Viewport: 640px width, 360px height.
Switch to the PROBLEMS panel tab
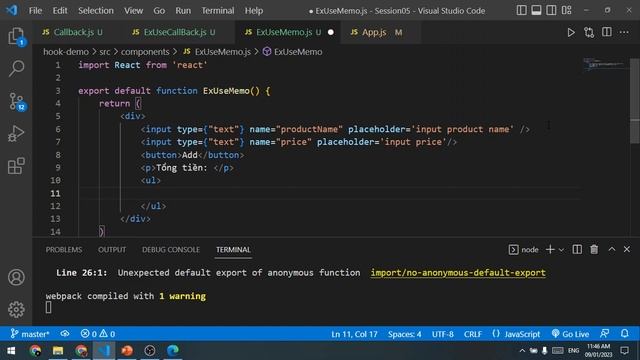64,250
